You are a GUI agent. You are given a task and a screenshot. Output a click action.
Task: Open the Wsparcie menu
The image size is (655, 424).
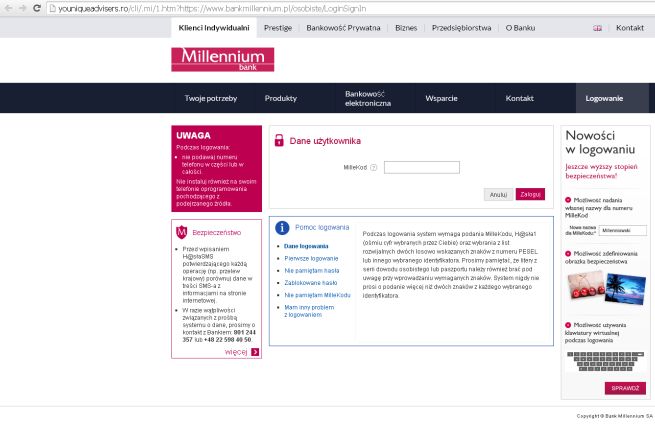tap(441, 99)
